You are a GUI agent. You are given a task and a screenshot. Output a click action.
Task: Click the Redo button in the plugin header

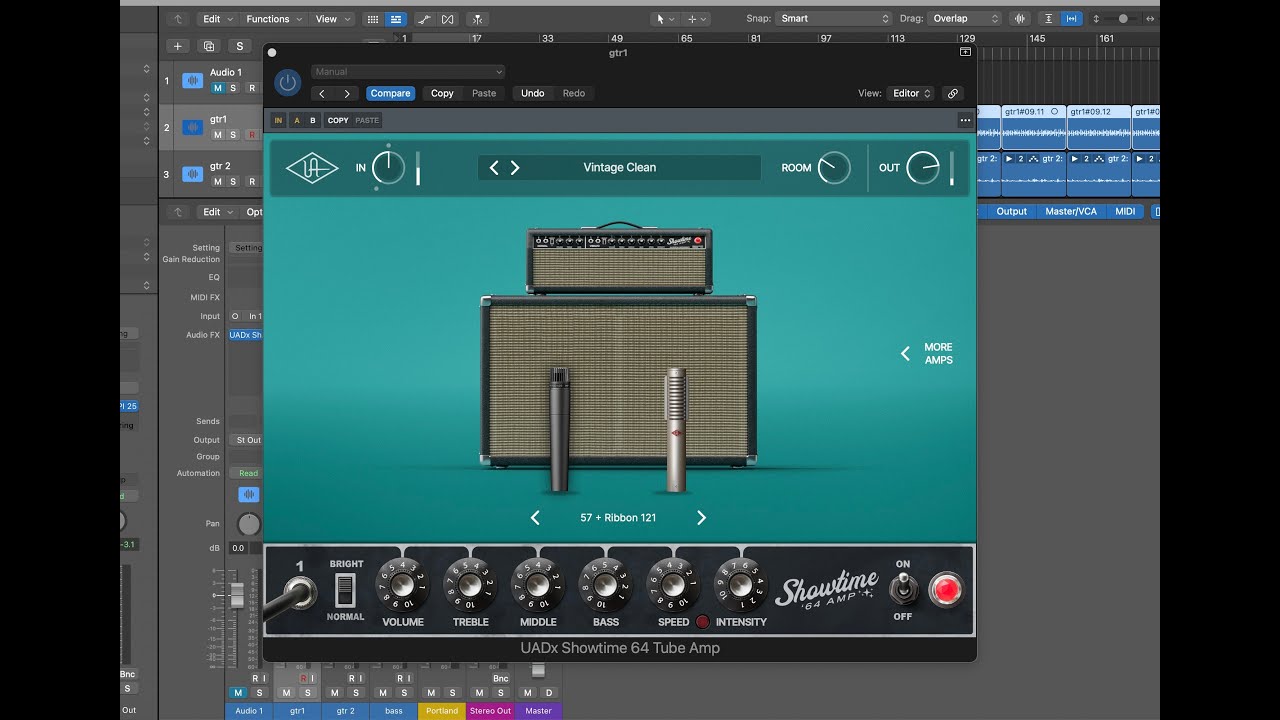click(574, 93)
